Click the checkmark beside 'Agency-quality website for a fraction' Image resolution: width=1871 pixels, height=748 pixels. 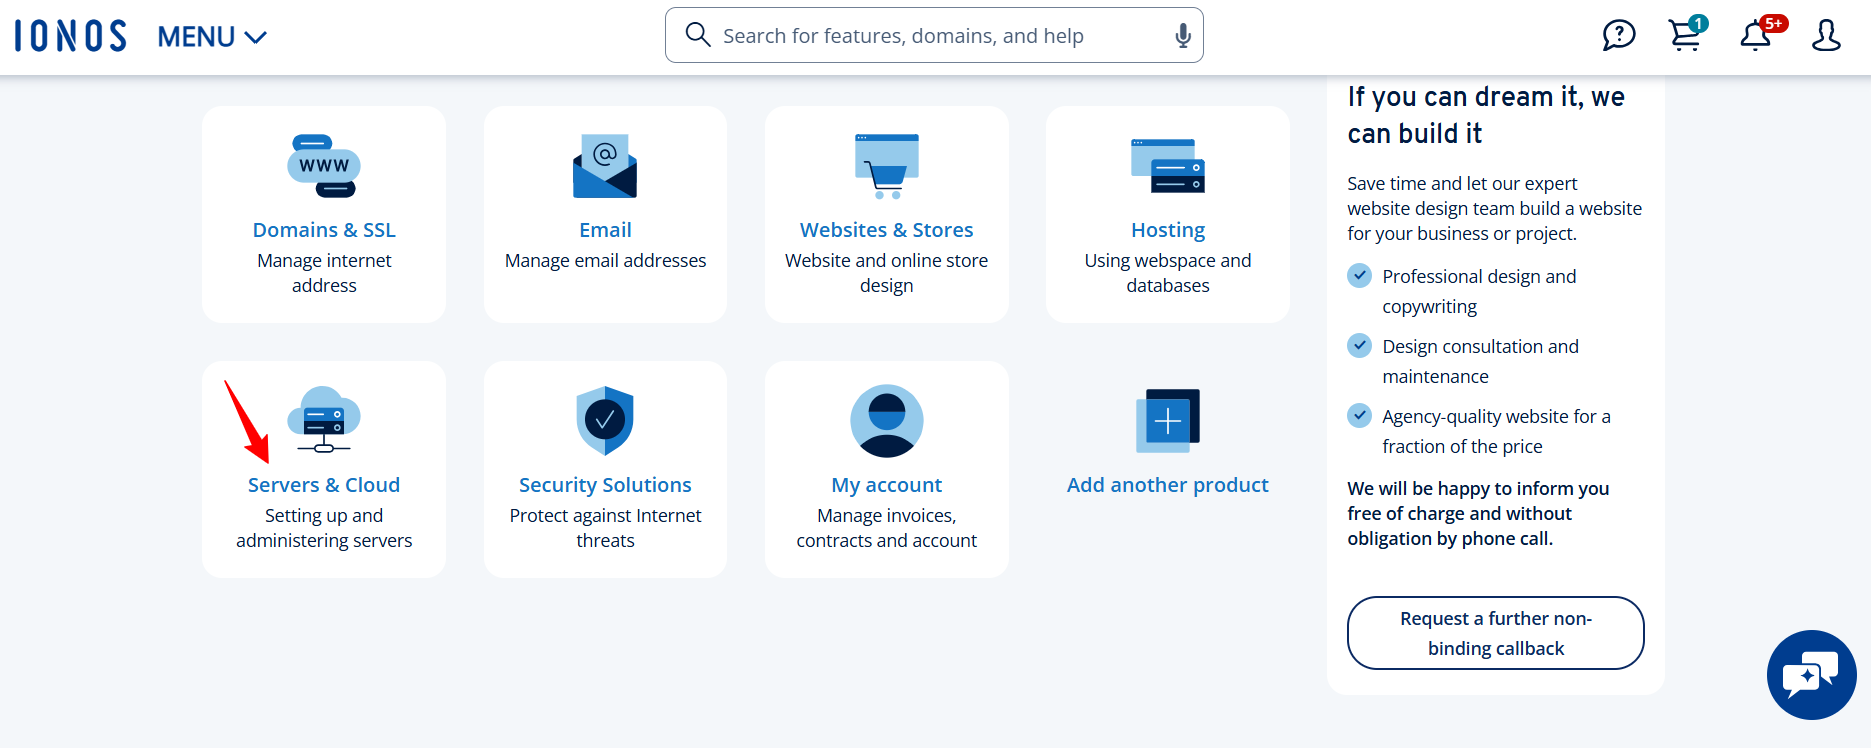click(1359, 415)
